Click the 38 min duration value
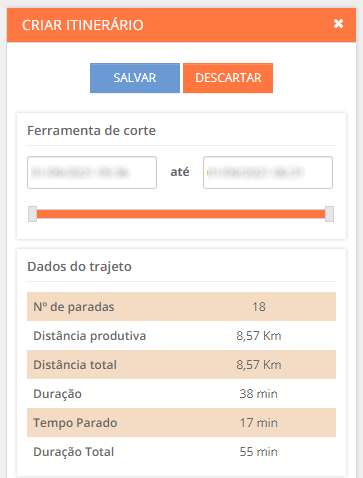Viewport: 363px width, 478px height. 259,394
